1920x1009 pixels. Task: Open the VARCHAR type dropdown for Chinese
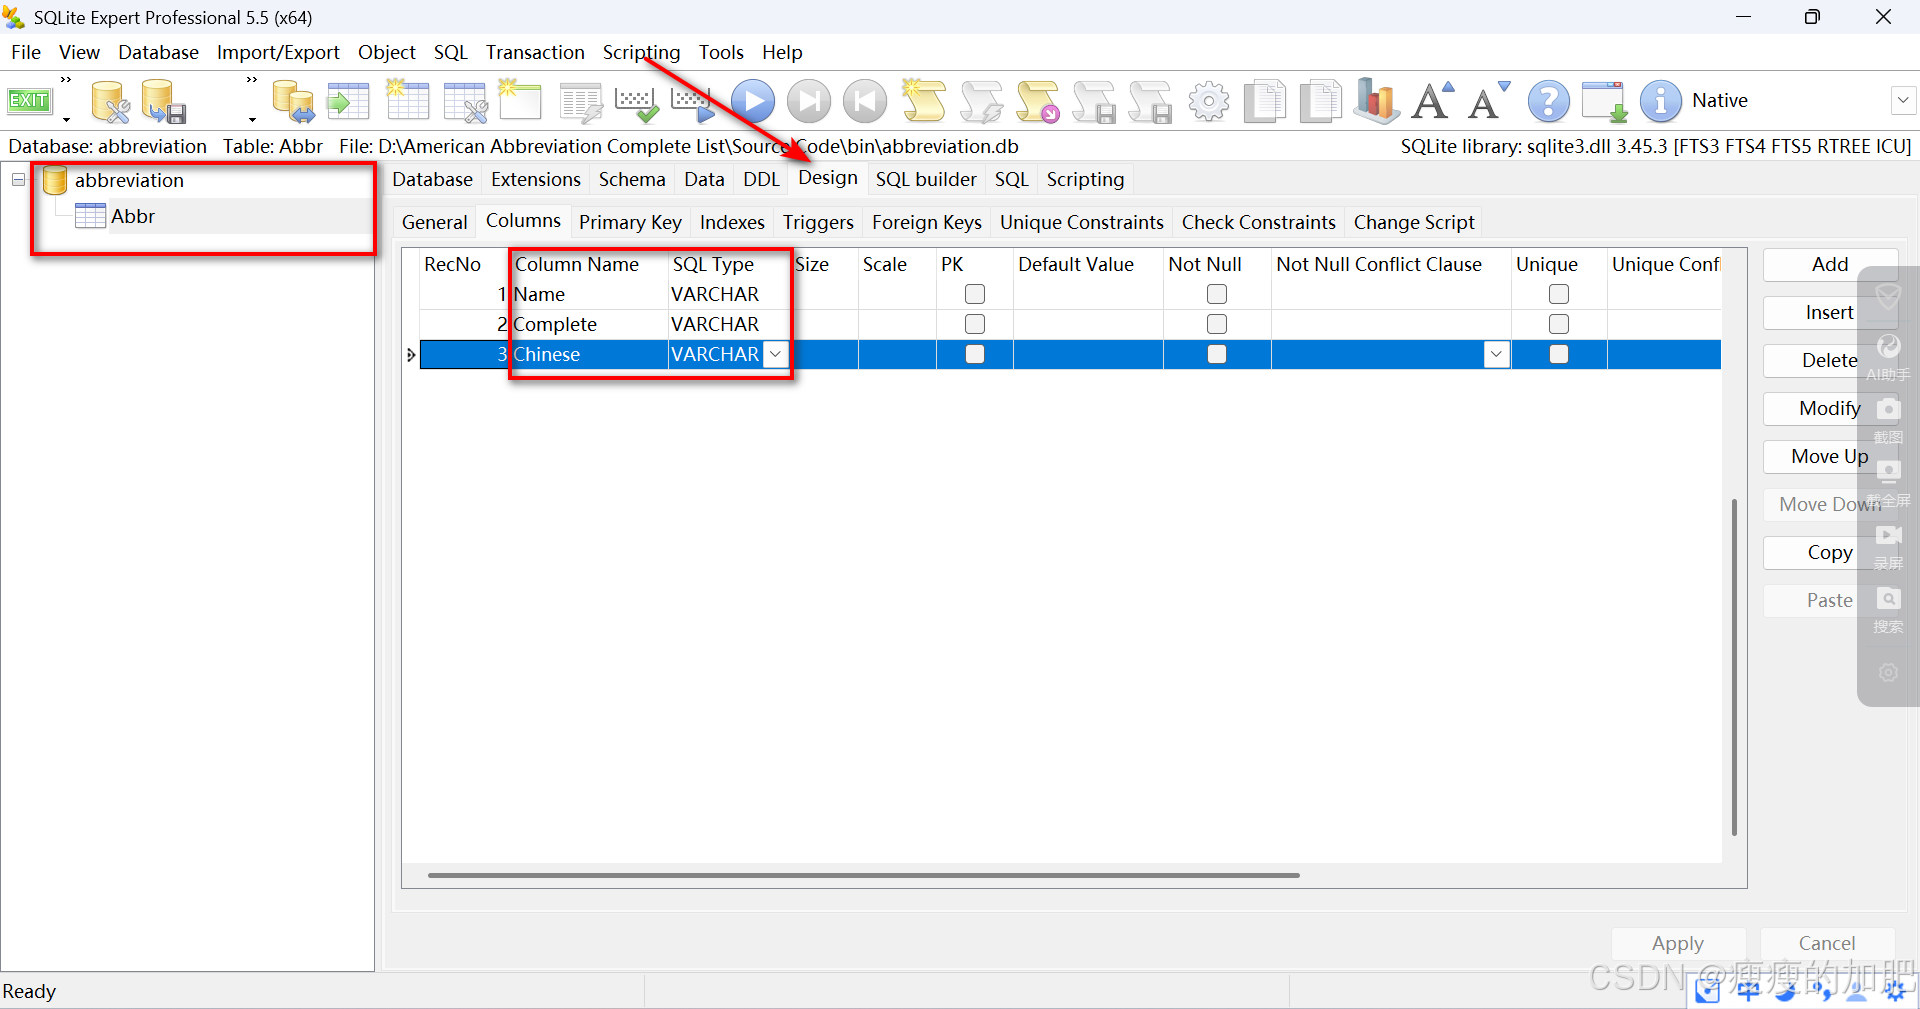pyautogui.click(x=775, y=354)
